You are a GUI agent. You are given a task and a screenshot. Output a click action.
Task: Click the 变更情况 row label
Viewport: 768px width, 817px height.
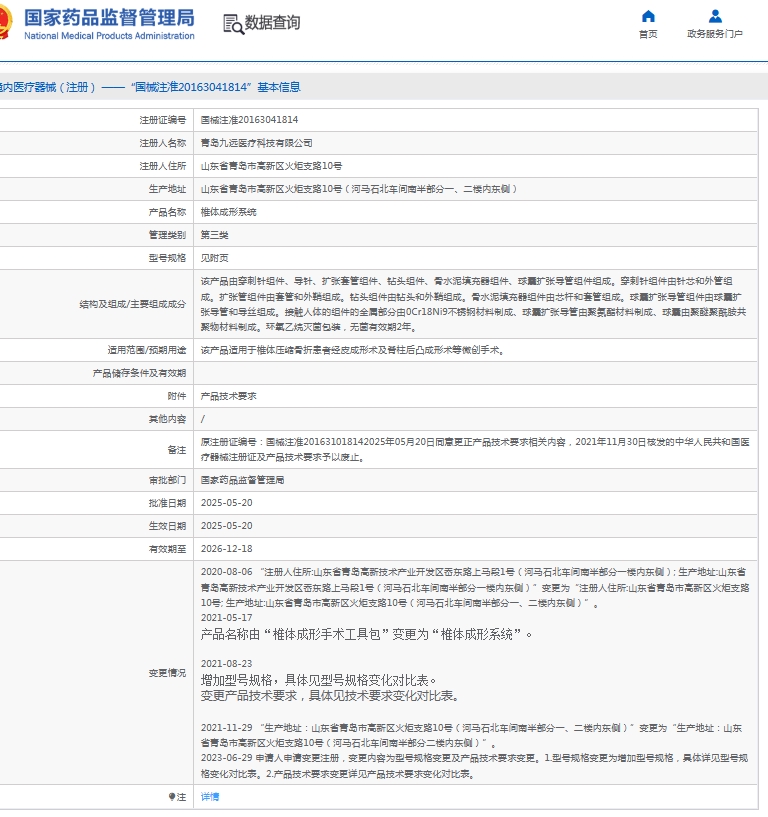click(167, 673)
